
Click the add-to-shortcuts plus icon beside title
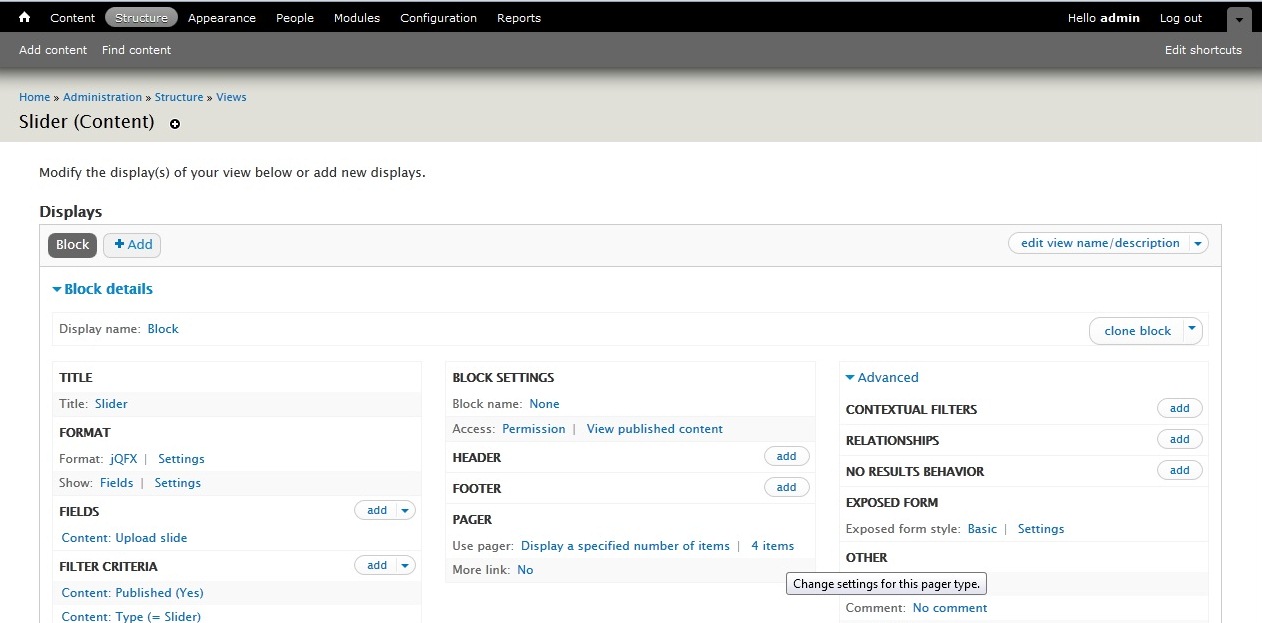pos(175,124)
